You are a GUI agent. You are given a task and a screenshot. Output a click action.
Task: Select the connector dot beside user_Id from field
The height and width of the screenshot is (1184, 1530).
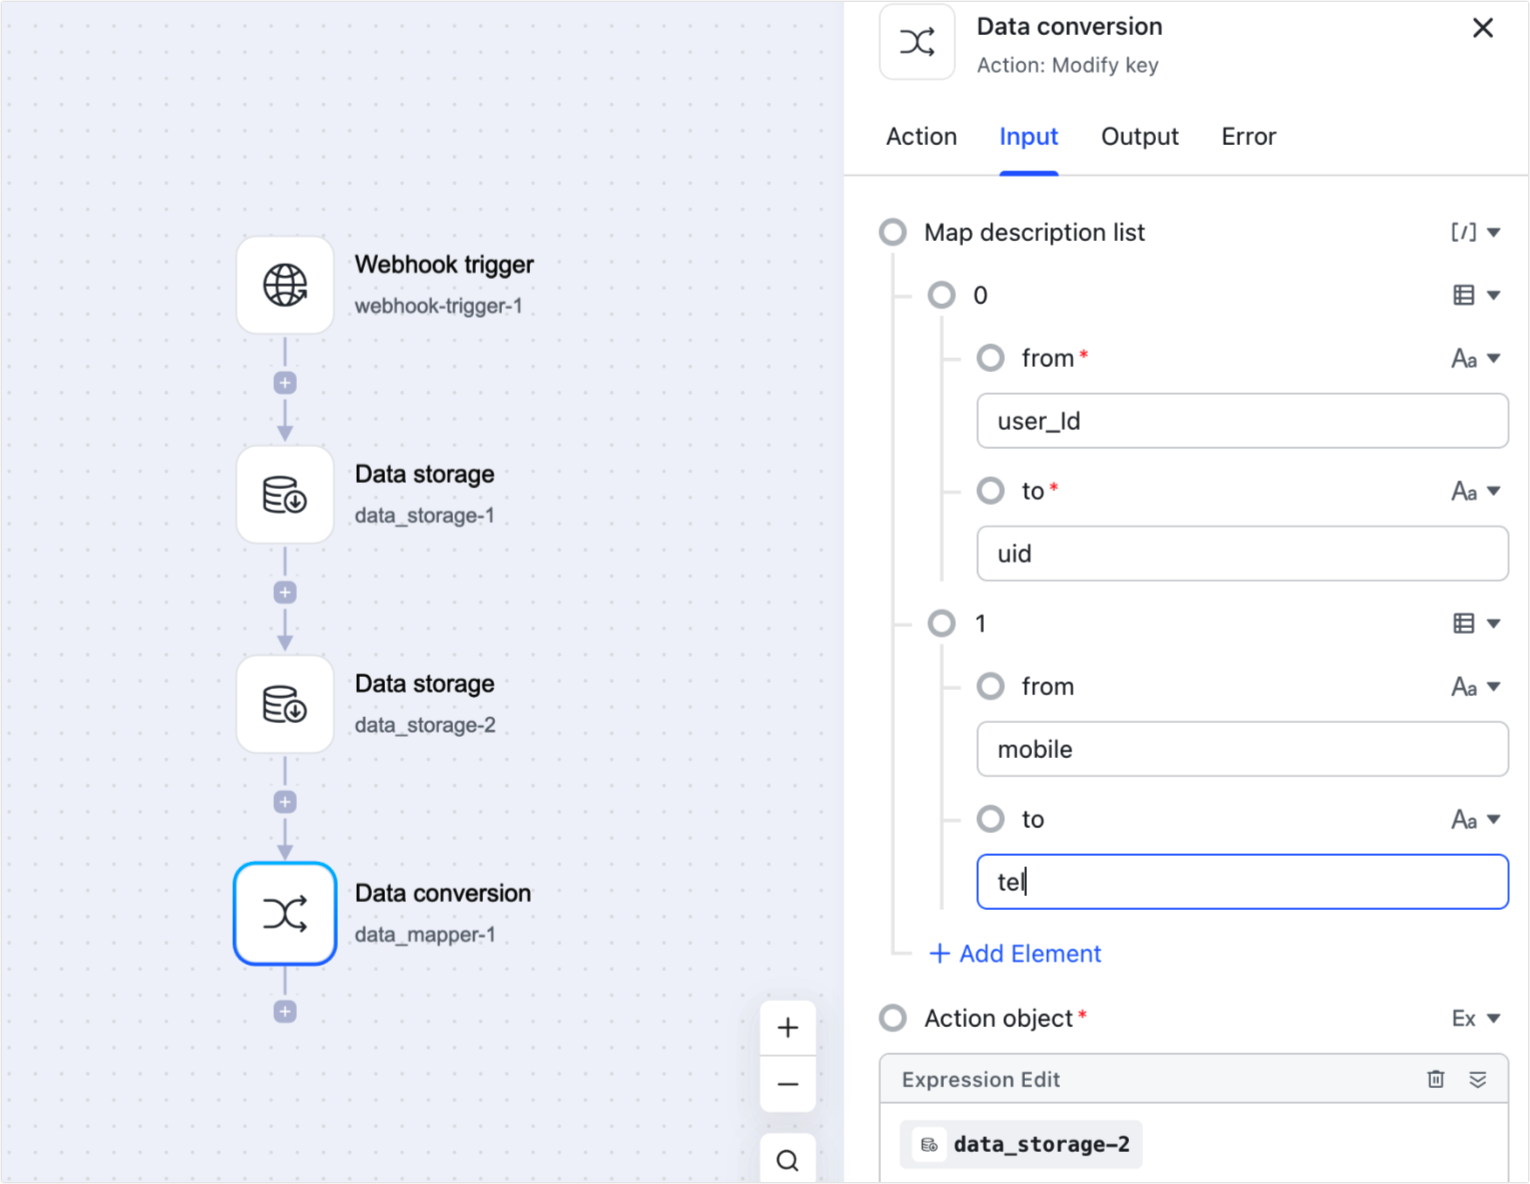[991, 358]
